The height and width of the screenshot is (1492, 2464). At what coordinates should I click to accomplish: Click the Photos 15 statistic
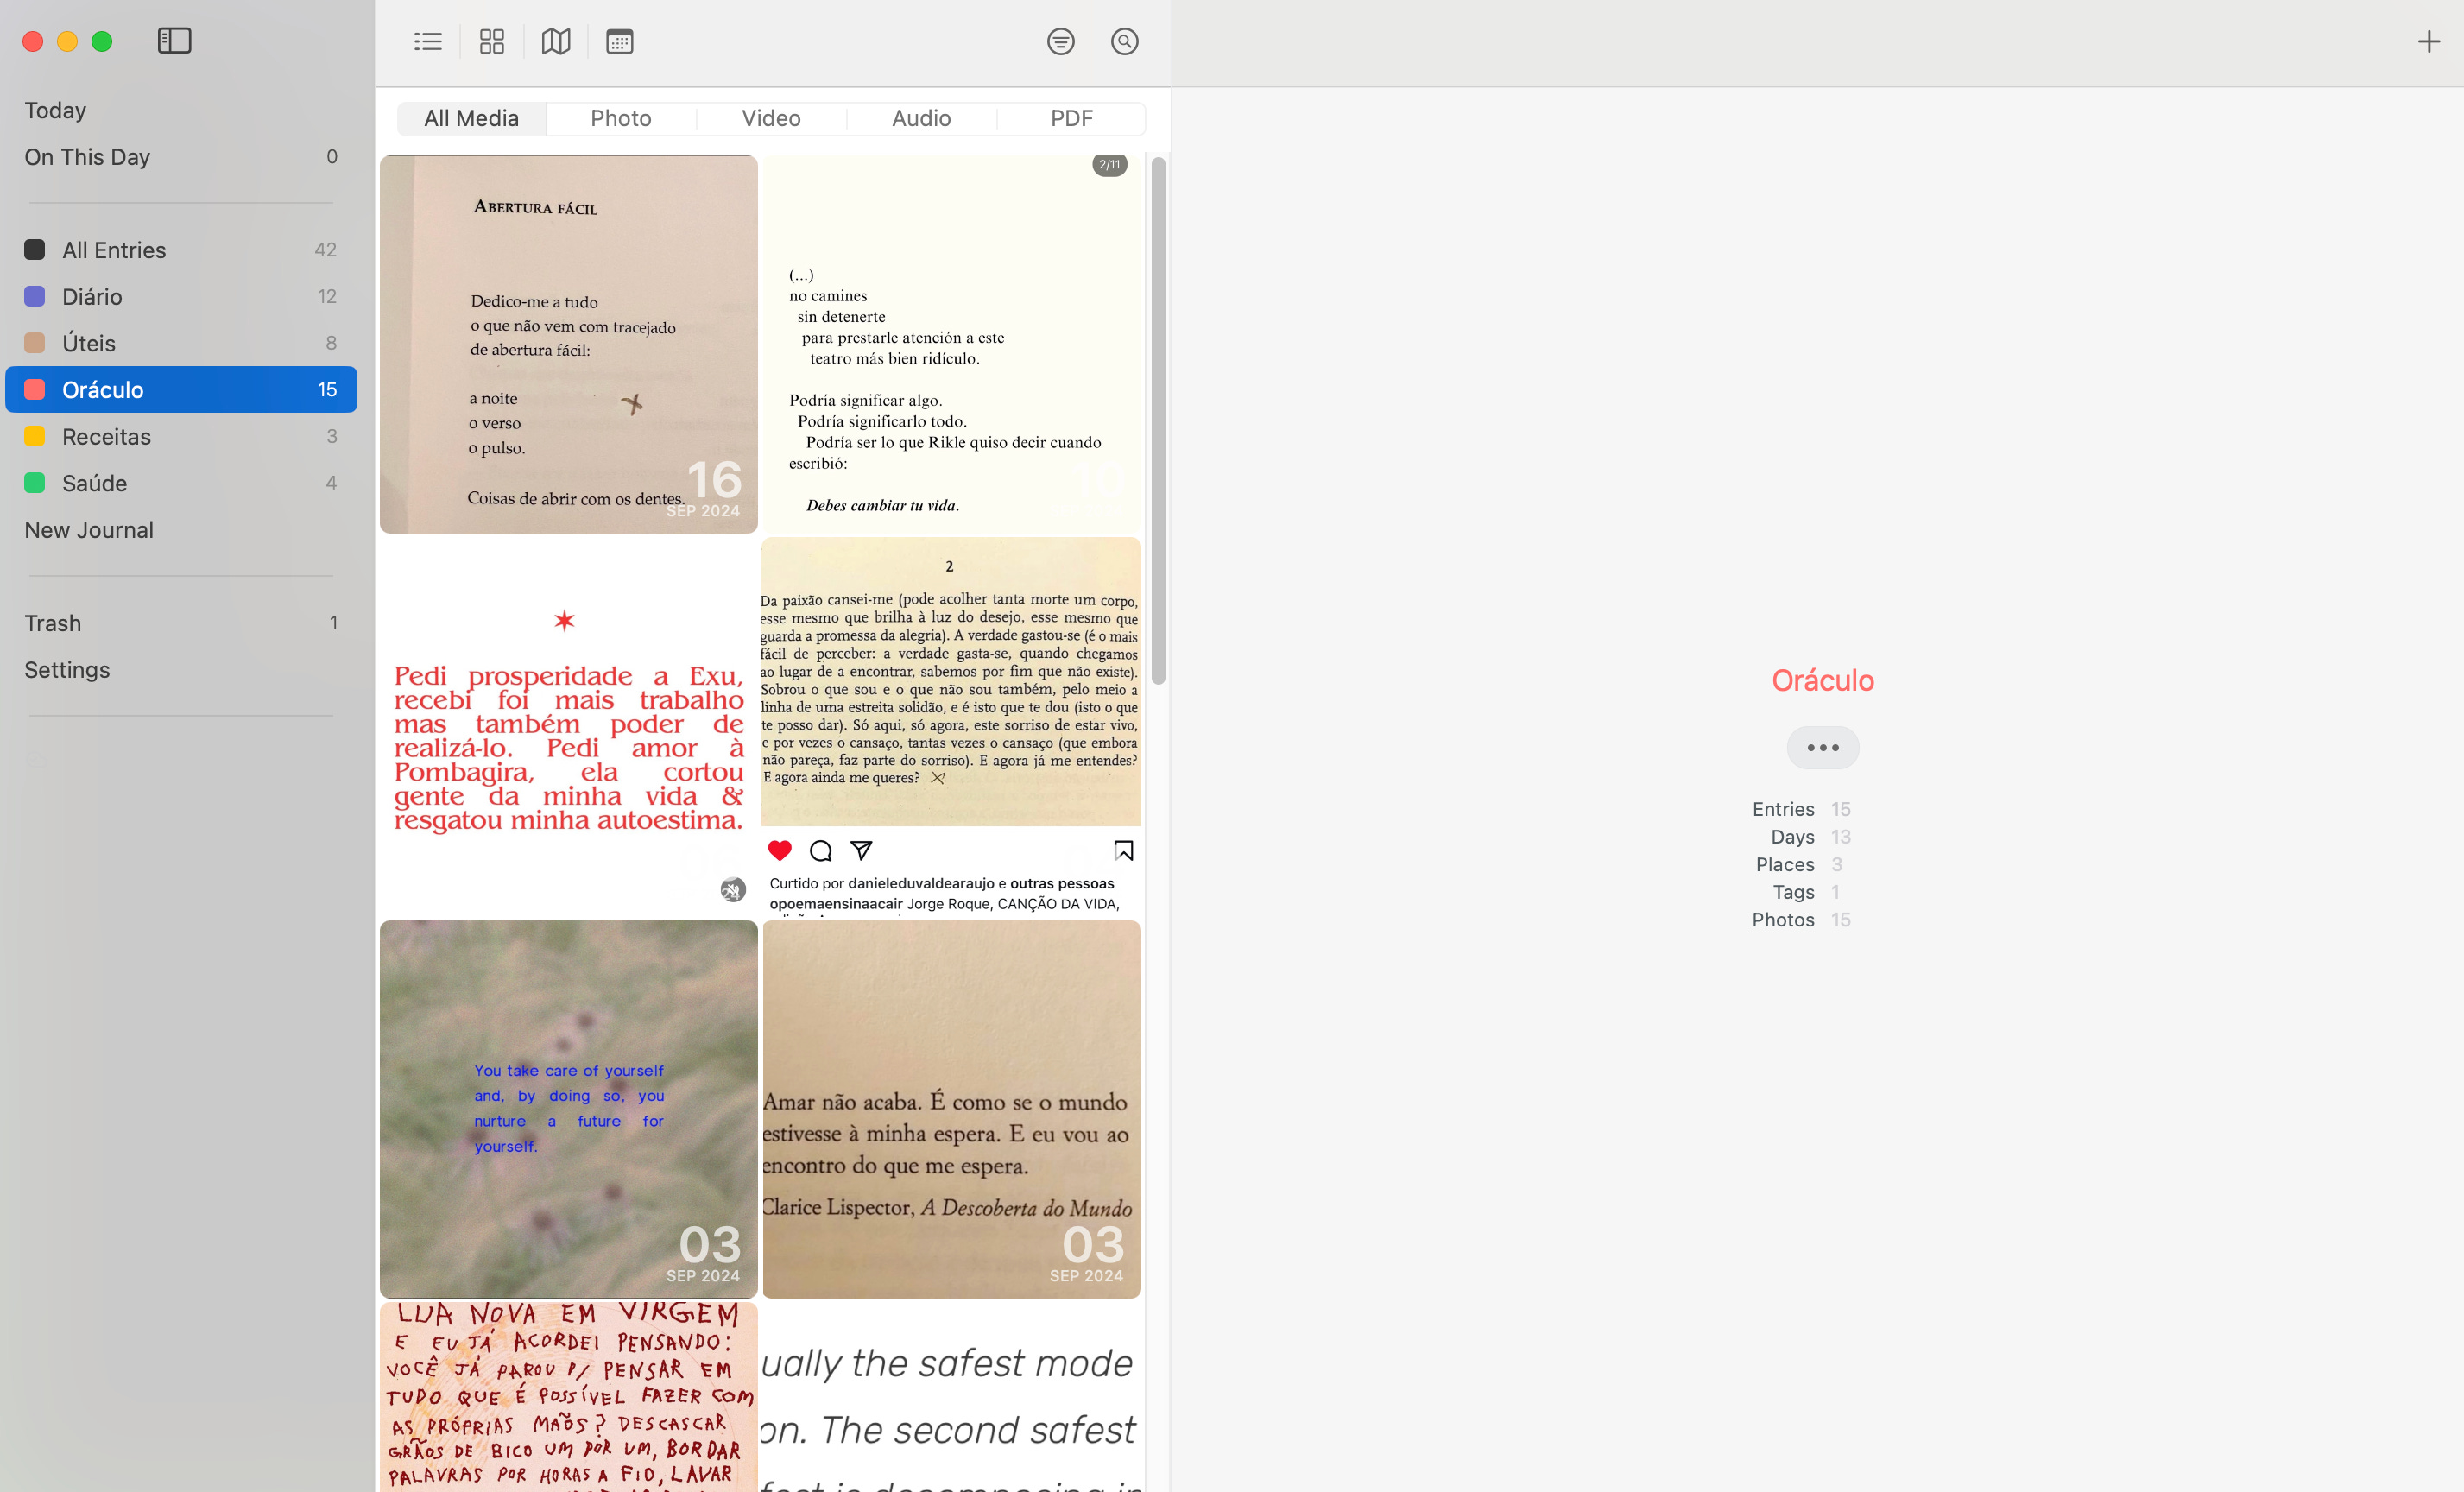[x=1801, y=920]
